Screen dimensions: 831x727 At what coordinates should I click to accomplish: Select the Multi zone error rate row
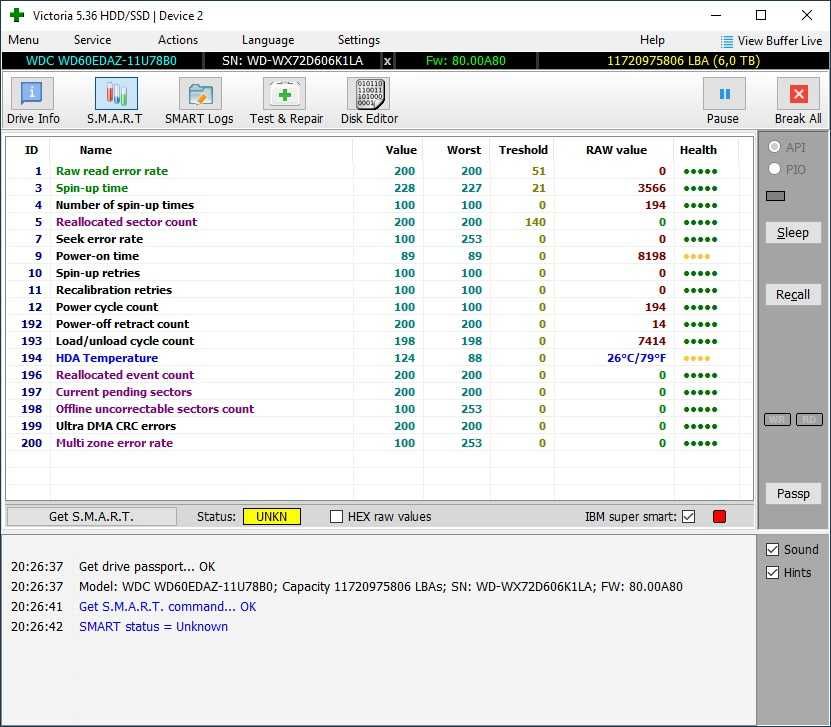coord(379,443)
